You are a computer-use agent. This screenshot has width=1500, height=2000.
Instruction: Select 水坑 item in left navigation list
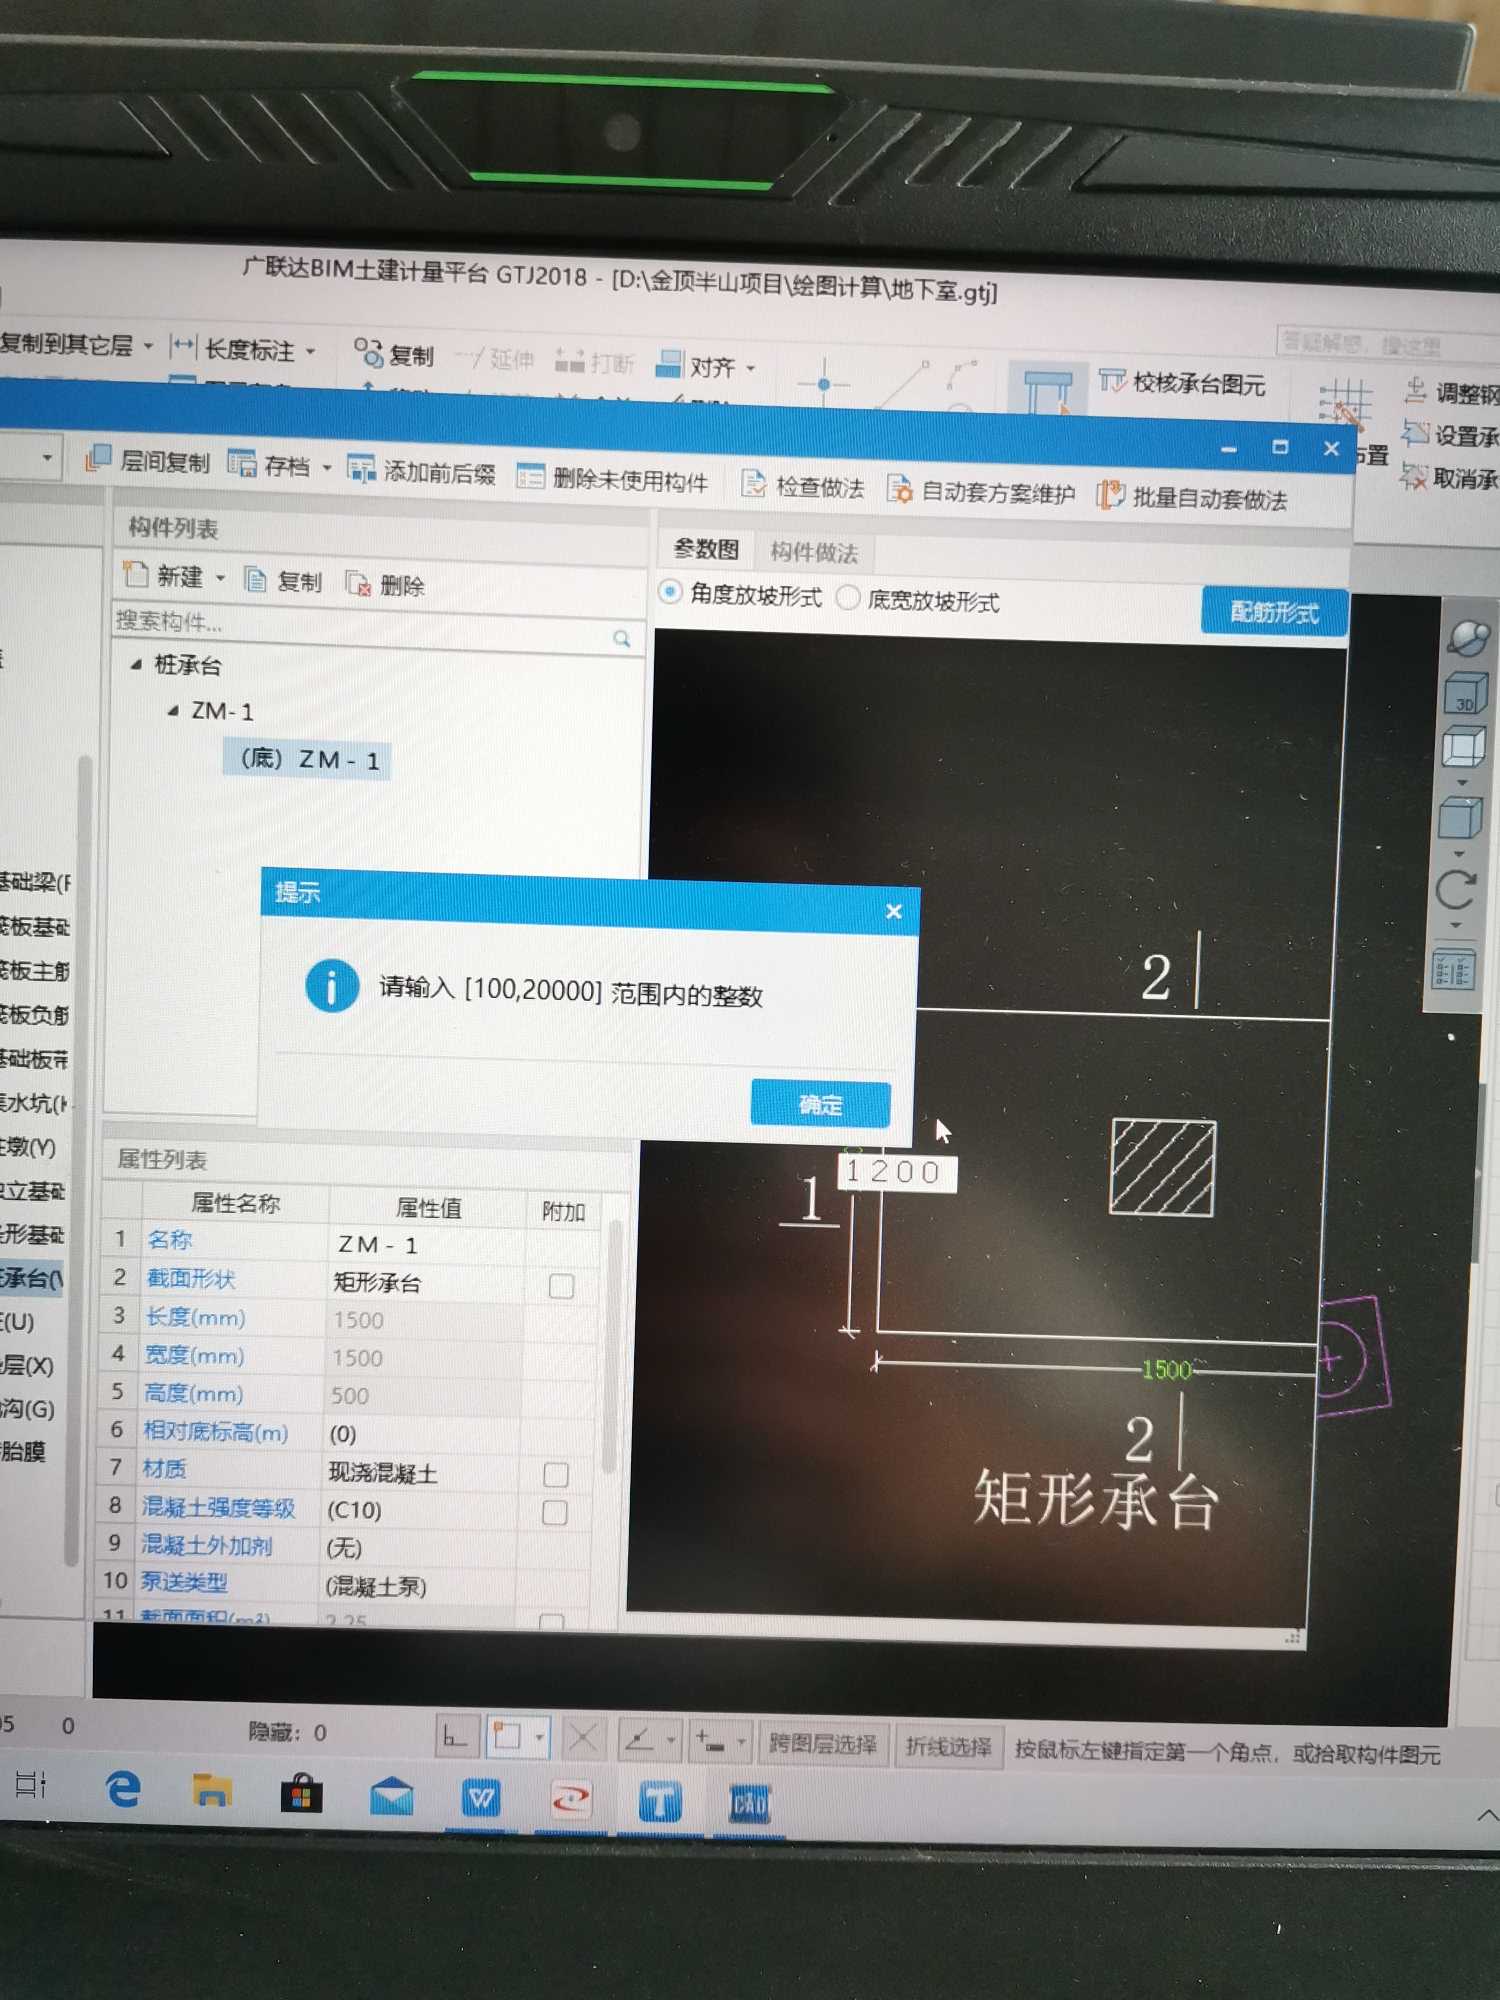[x=34, y=1103]
